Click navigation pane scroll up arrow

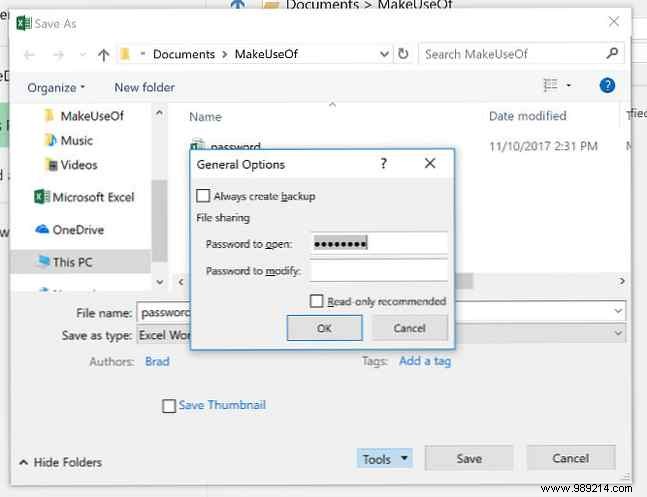click(x=160, y=113)
